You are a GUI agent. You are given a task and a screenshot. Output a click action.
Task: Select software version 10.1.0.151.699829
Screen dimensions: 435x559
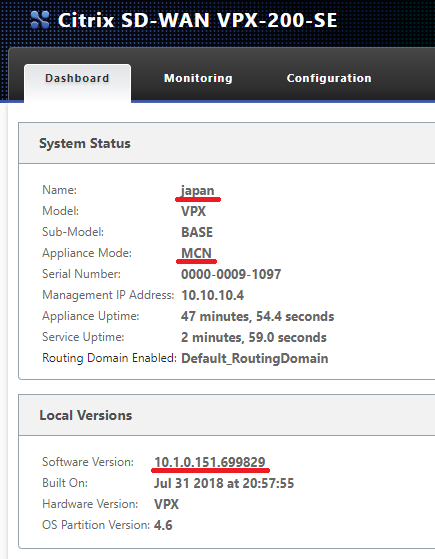click(x=210, y=462)
